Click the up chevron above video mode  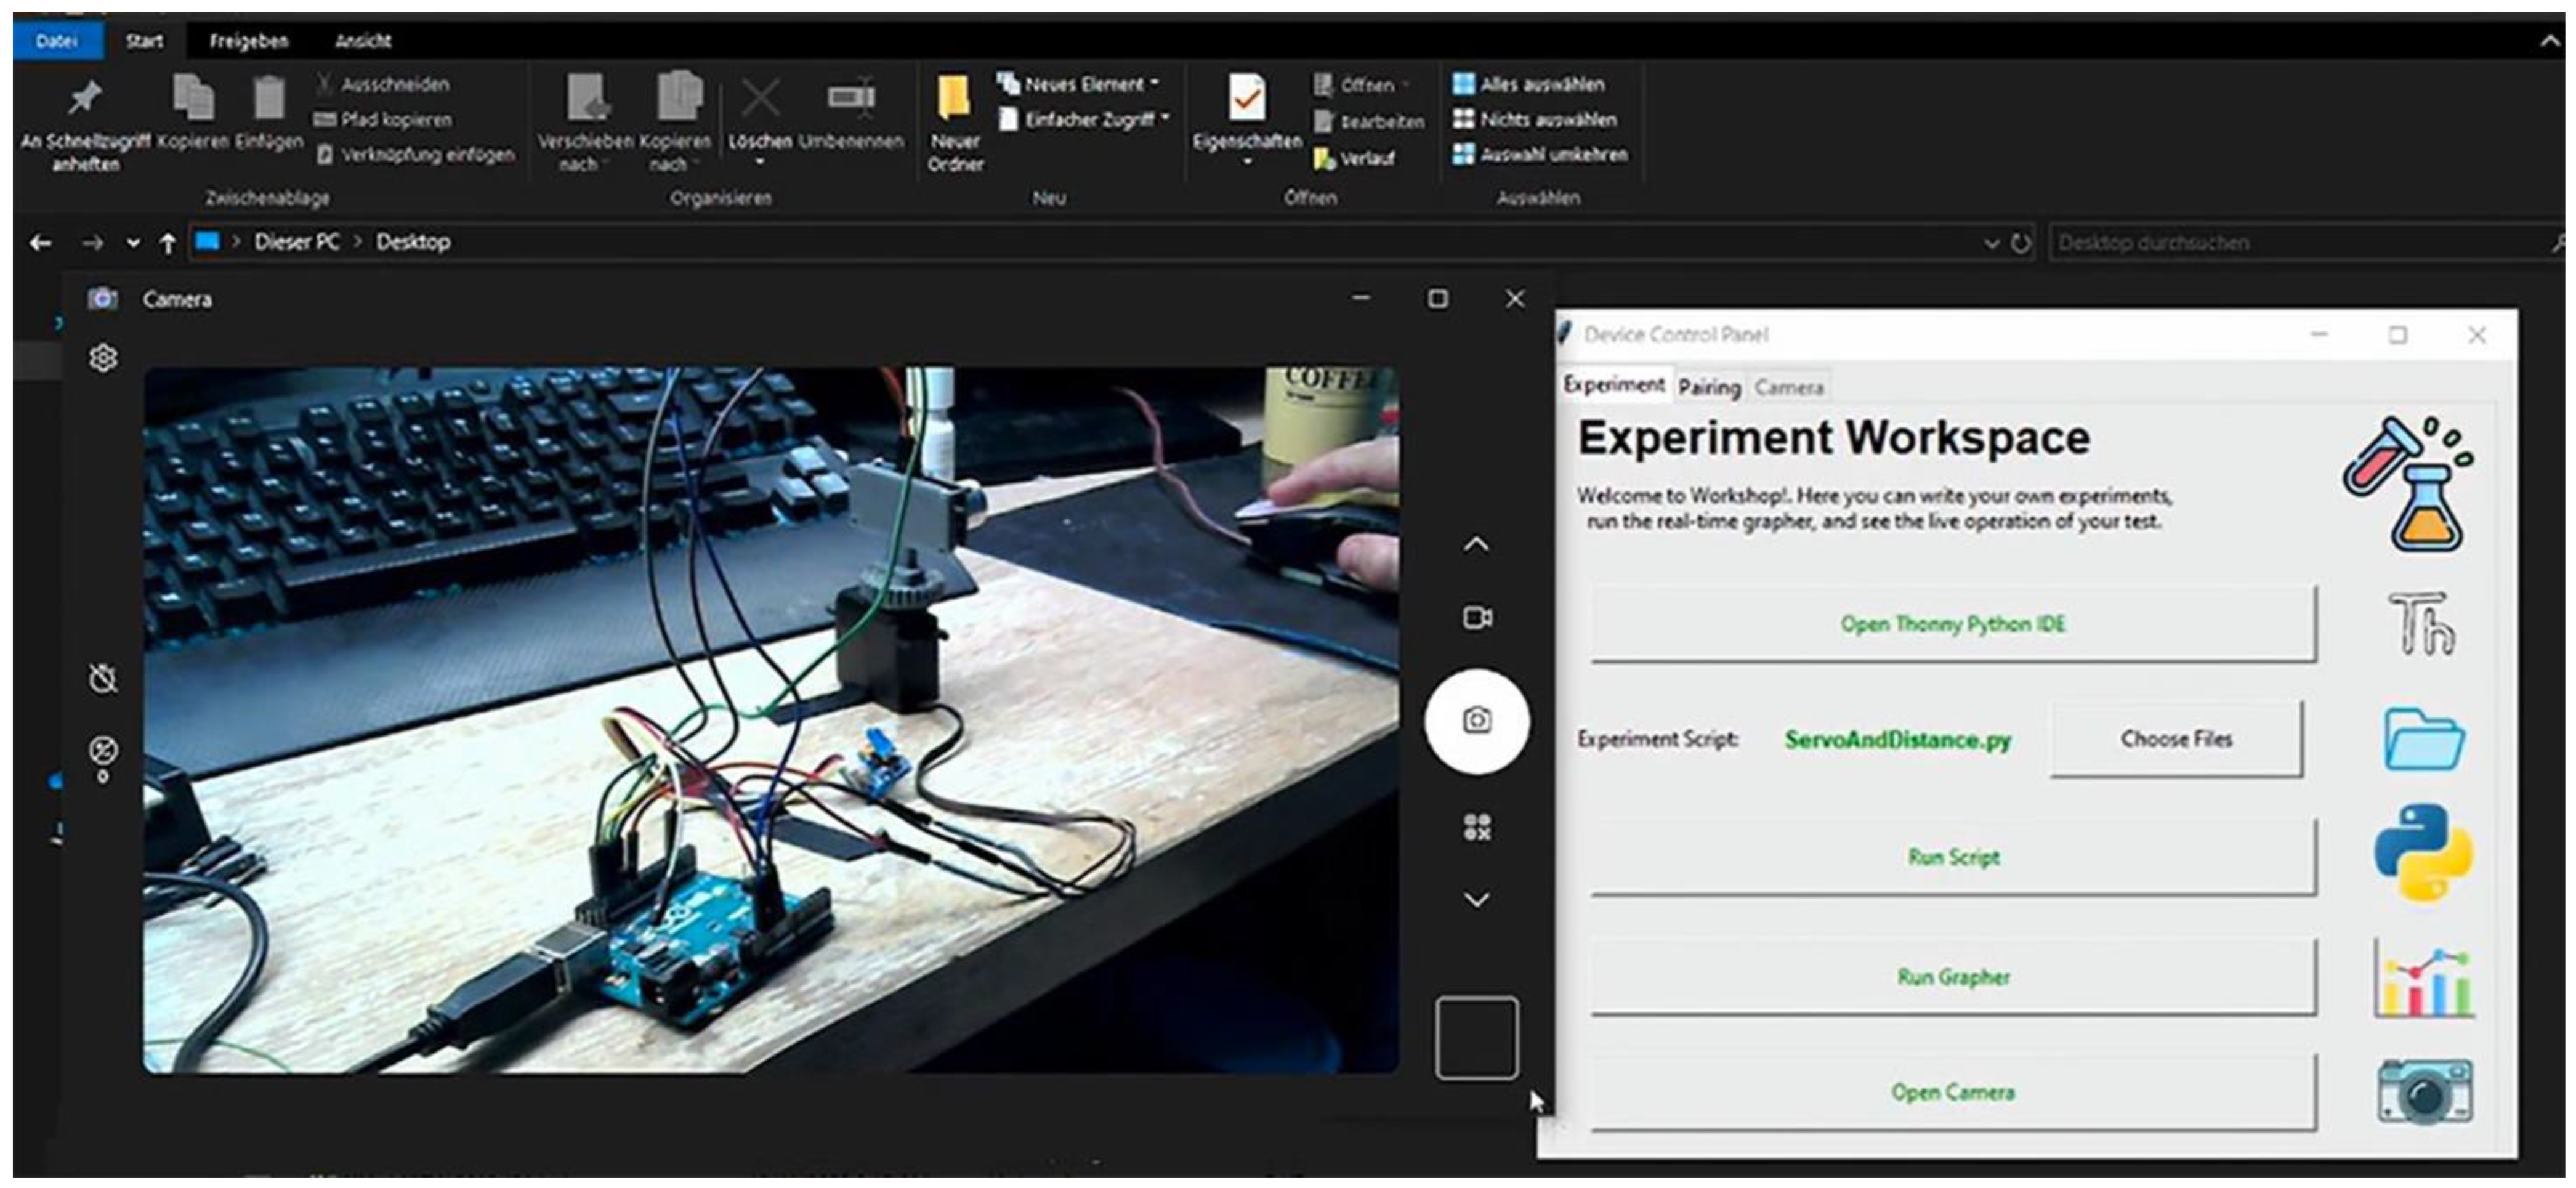1476,545
